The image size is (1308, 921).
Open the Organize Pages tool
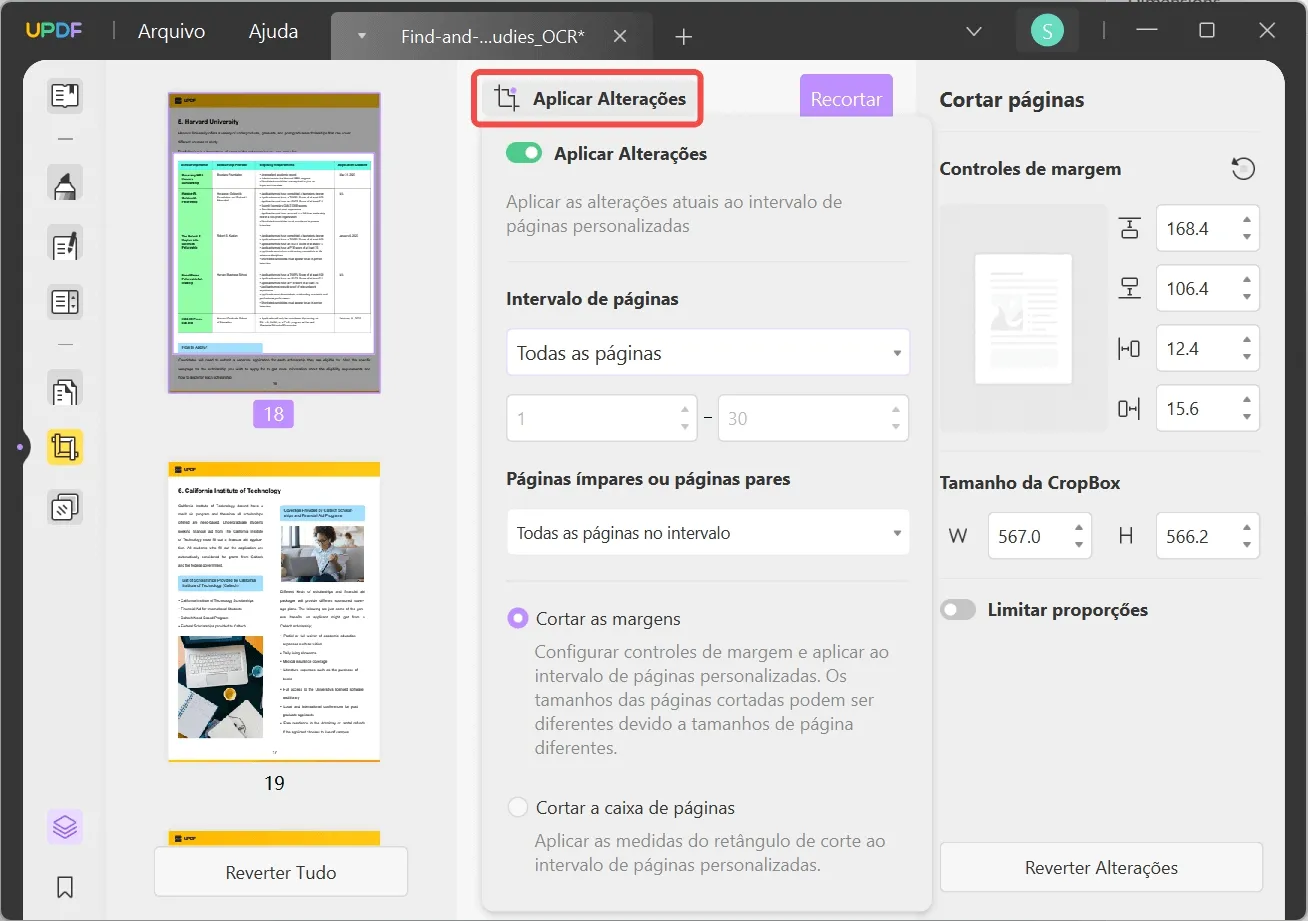click(64, 506)
